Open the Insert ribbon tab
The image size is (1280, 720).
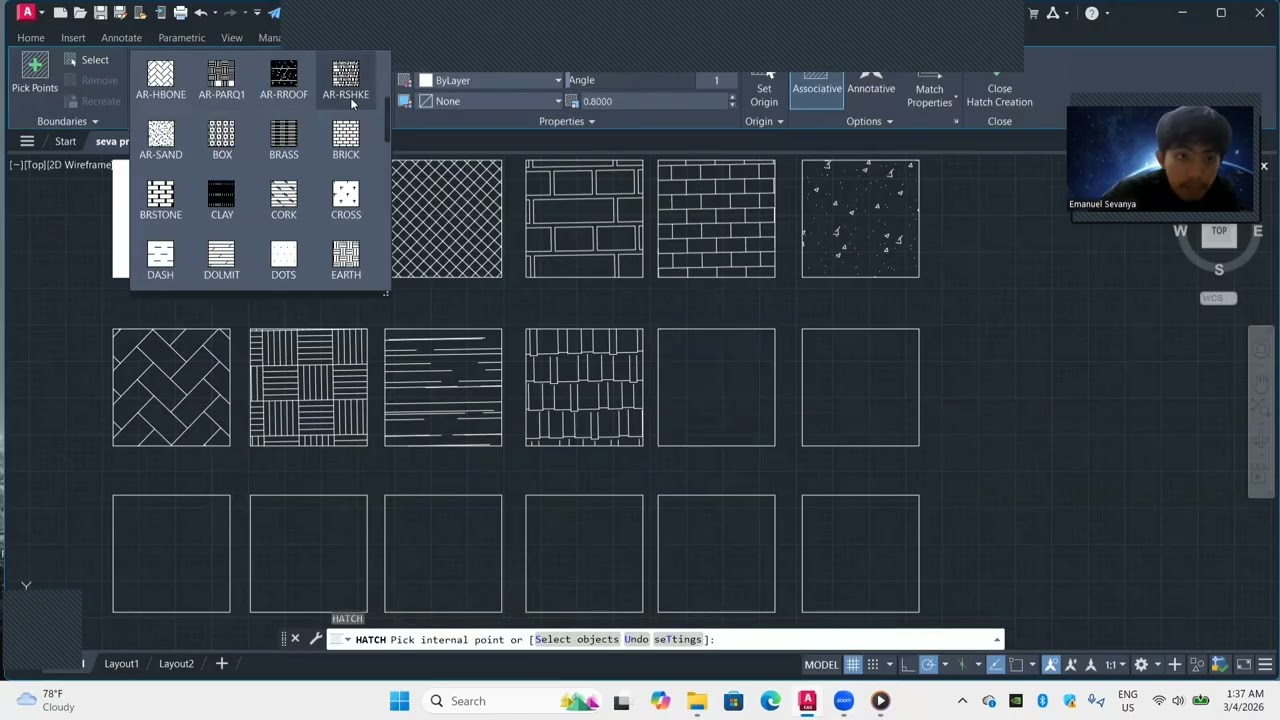pyautogui.click(x=73, y=38)
